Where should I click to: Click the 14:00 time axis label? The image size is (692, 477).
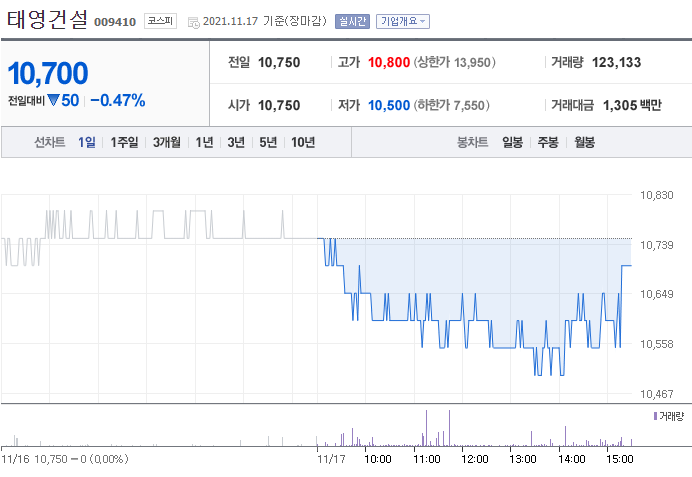pos(572,459)
